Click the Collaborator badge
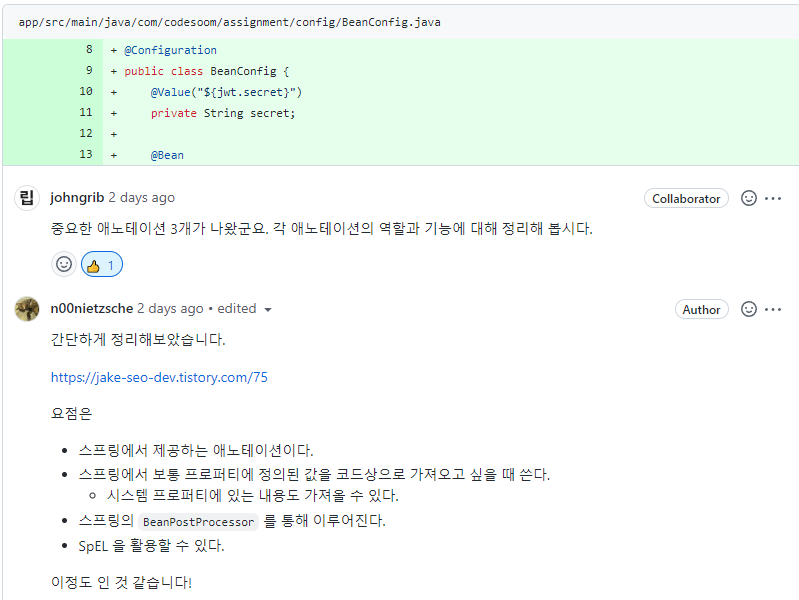The width and height of the screenshot is (799, 600). pyautogui.click(x=686, y=199)
